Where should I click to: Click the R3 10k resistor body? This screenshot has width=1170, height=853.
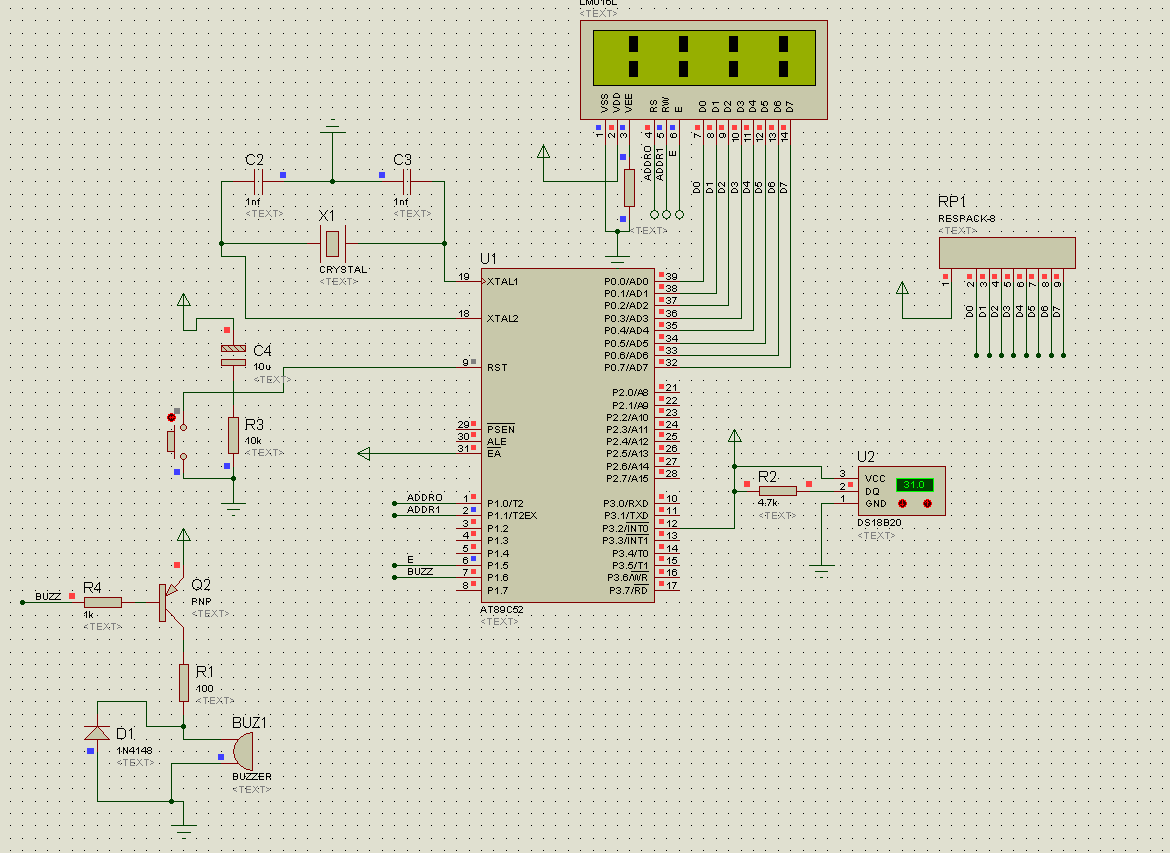233,436
